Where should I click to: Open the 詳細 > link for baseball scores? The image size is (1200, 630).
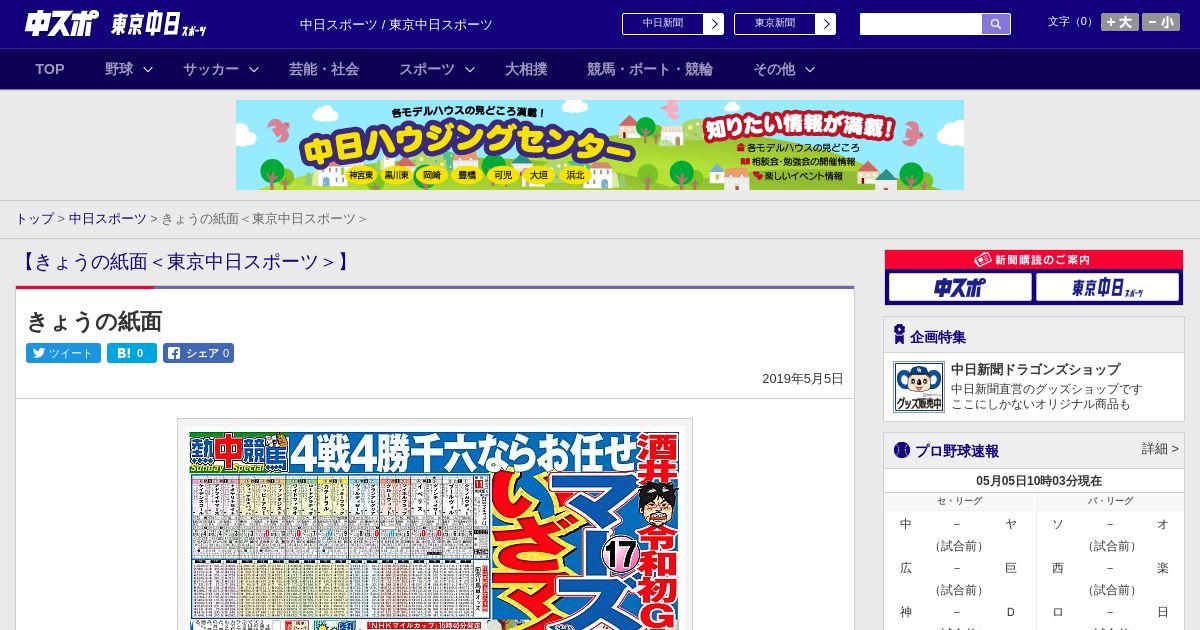[x=1160, y=449]
